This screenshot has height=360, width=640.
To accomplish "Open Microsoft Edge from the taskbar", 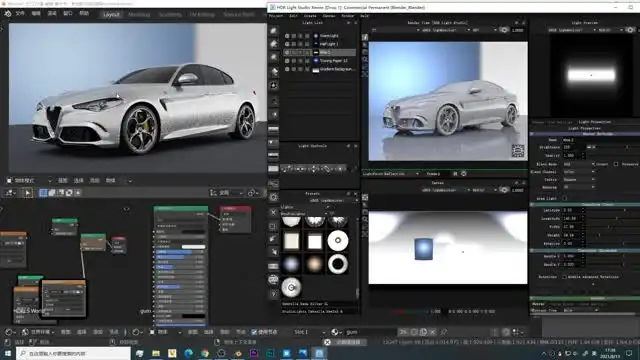I will coord(189,353).
